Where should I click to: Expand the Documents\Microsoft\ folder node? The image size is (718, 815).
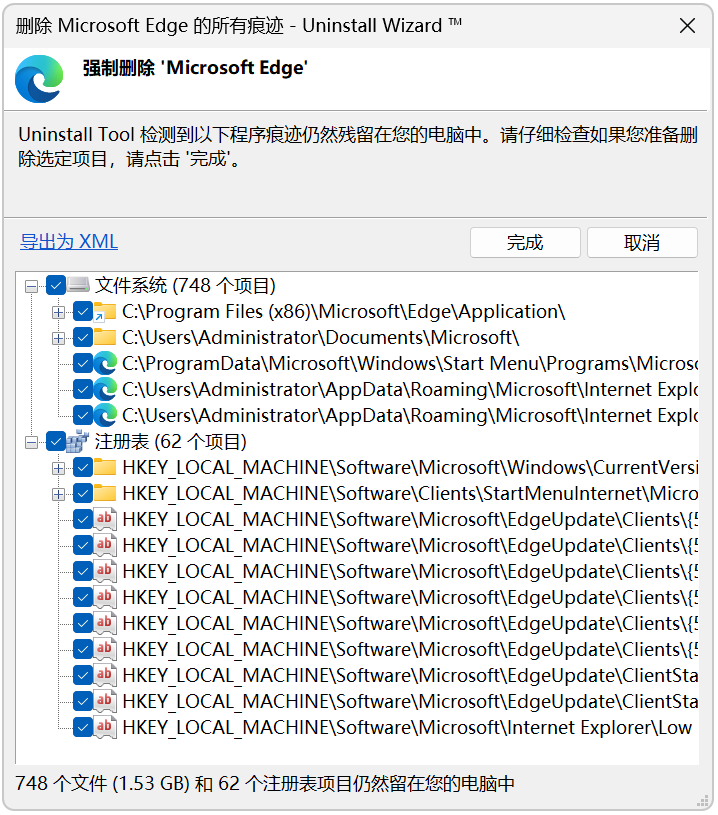click(58, 338)
